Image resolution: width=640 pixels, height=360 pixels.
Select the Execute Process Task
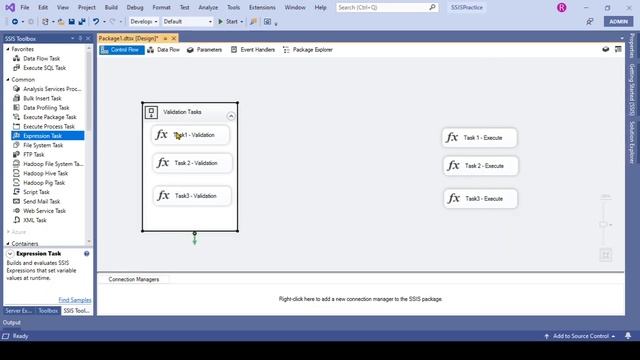[49, 126]
